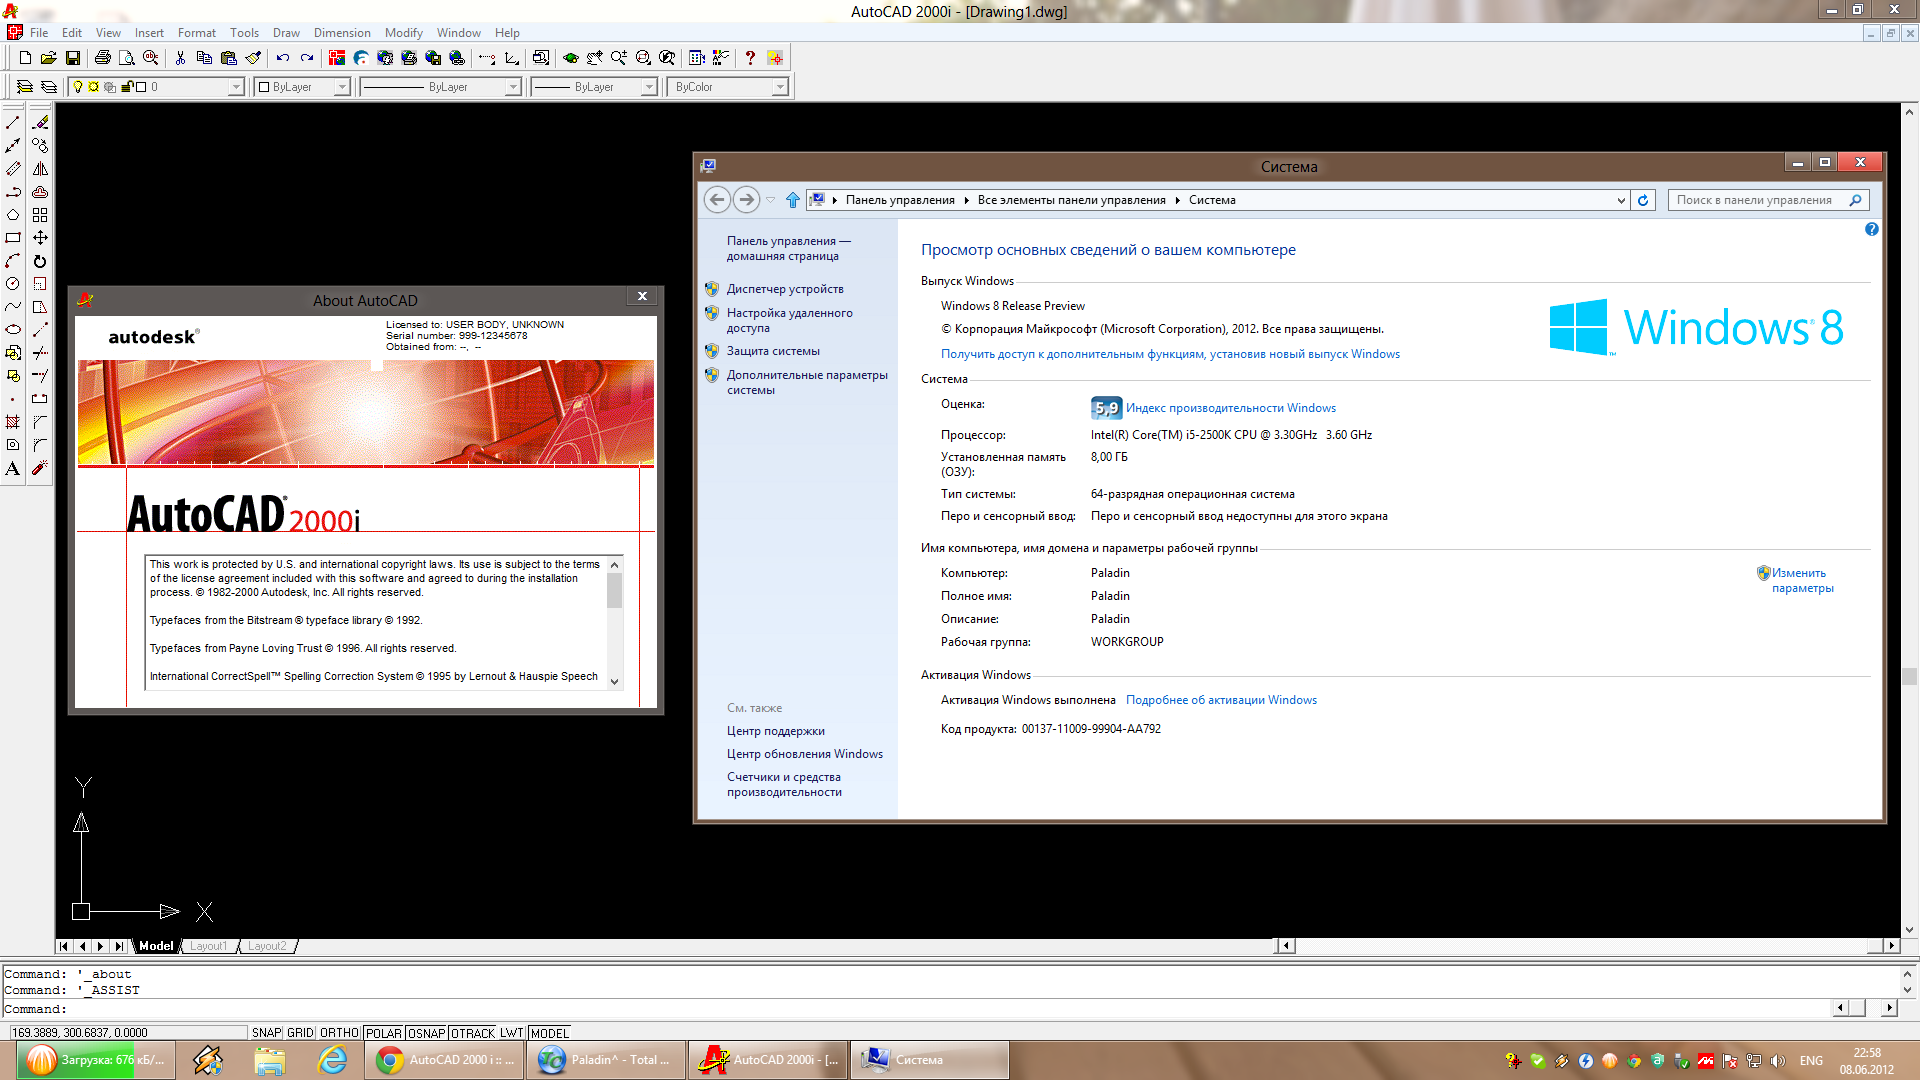Open the Подробнее об активации Windows link
1920x1080 pixels.
point(1221,700)
